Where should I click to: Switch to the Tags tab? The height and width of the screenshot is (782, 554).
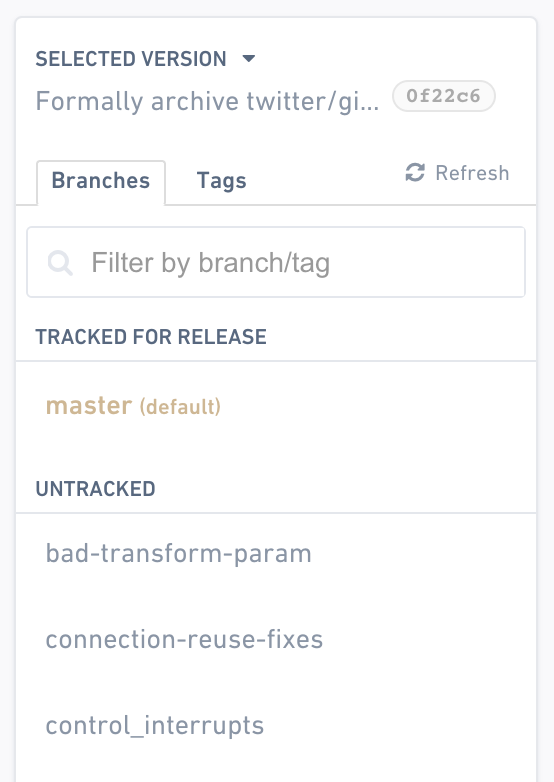[221, 182]
